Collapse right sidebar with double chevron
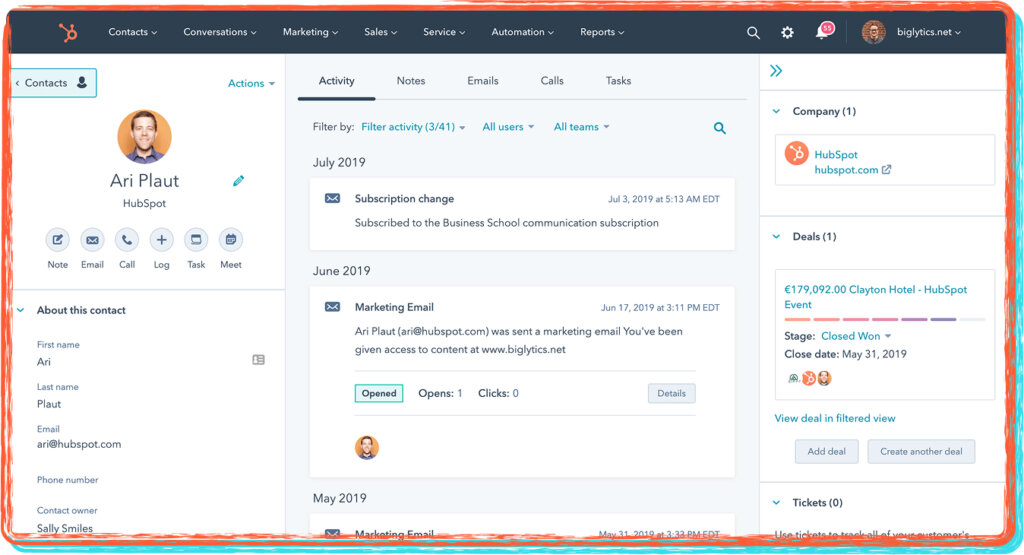 776,71
